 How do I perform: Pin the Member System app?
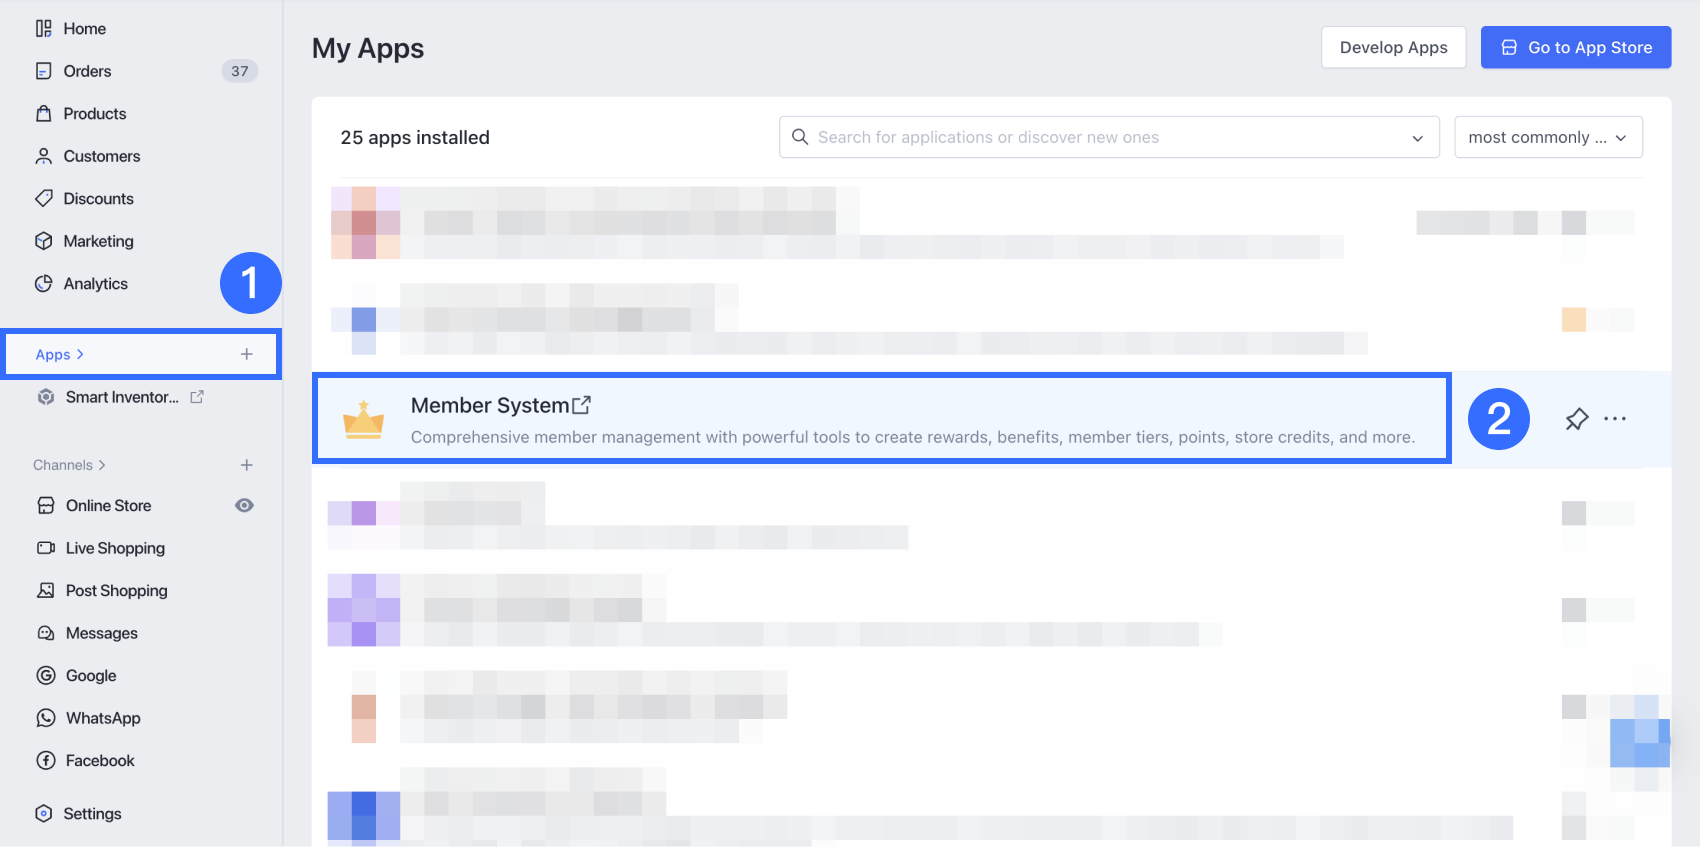(x=1576, y=419)
